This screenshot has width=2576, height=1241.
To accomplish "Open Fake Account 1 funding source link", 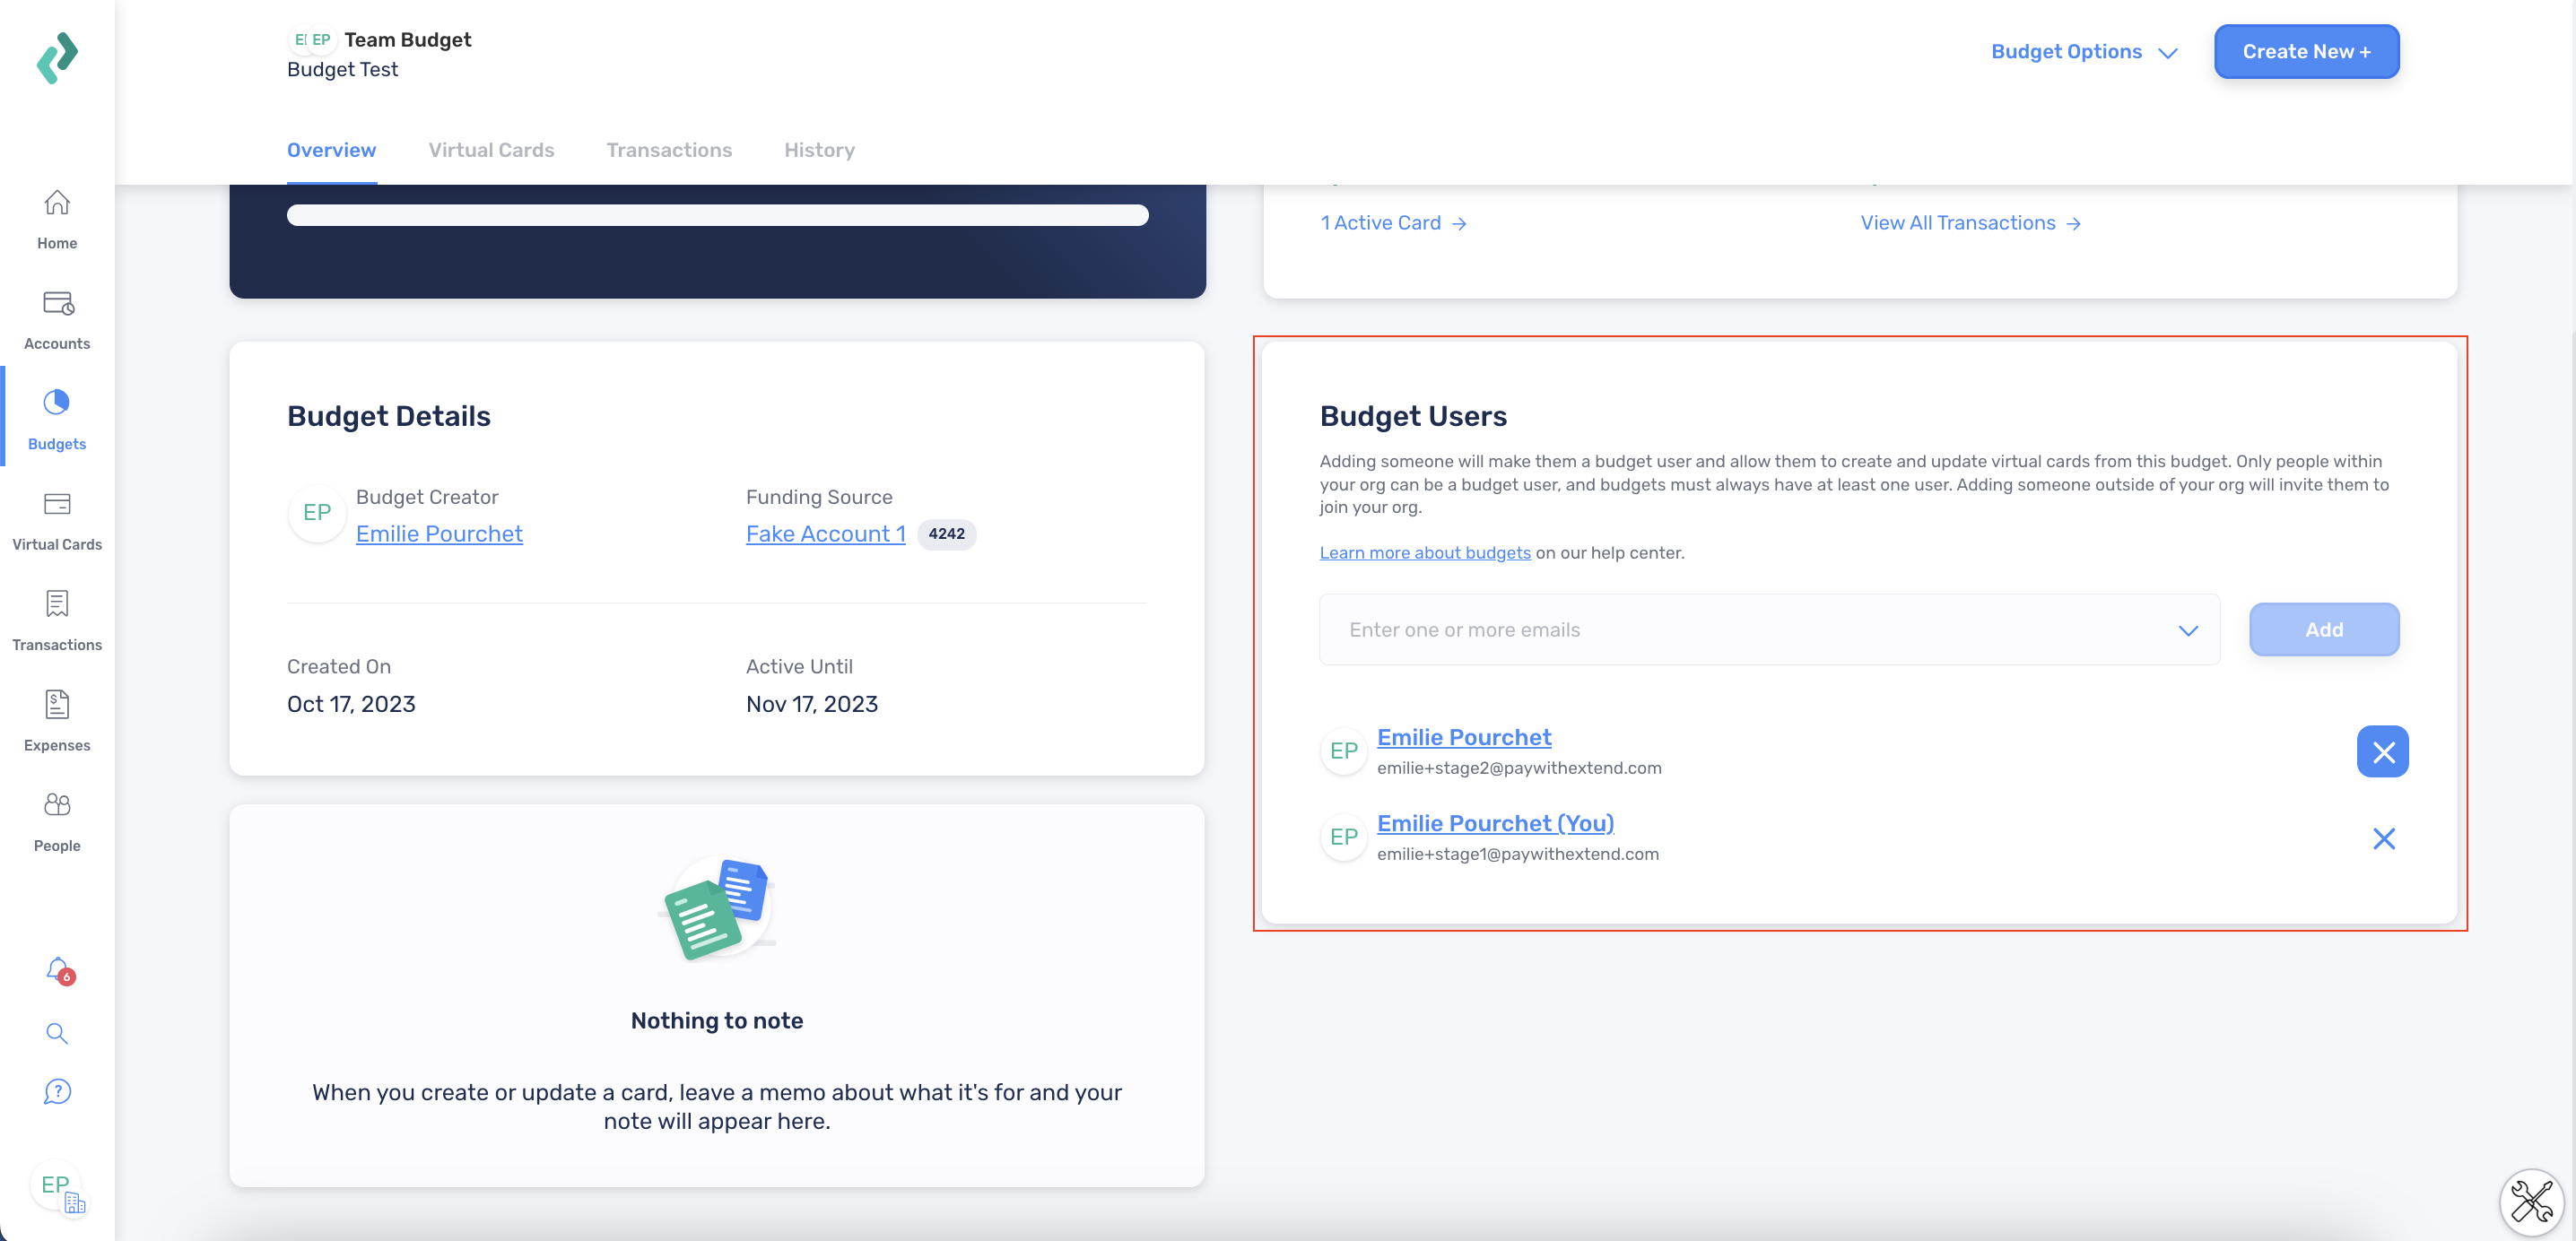I will (x=826, y=534).
